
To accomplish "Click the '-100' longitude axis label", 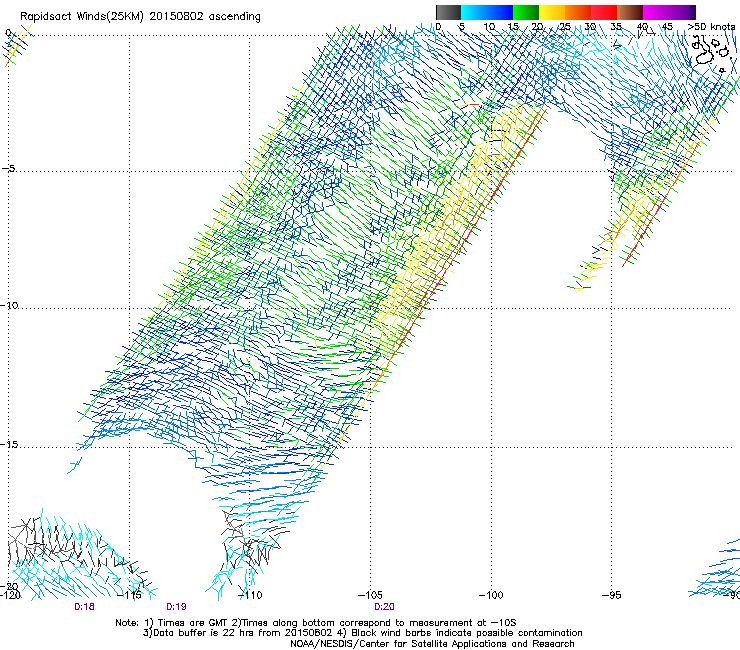I will point(491,595).
